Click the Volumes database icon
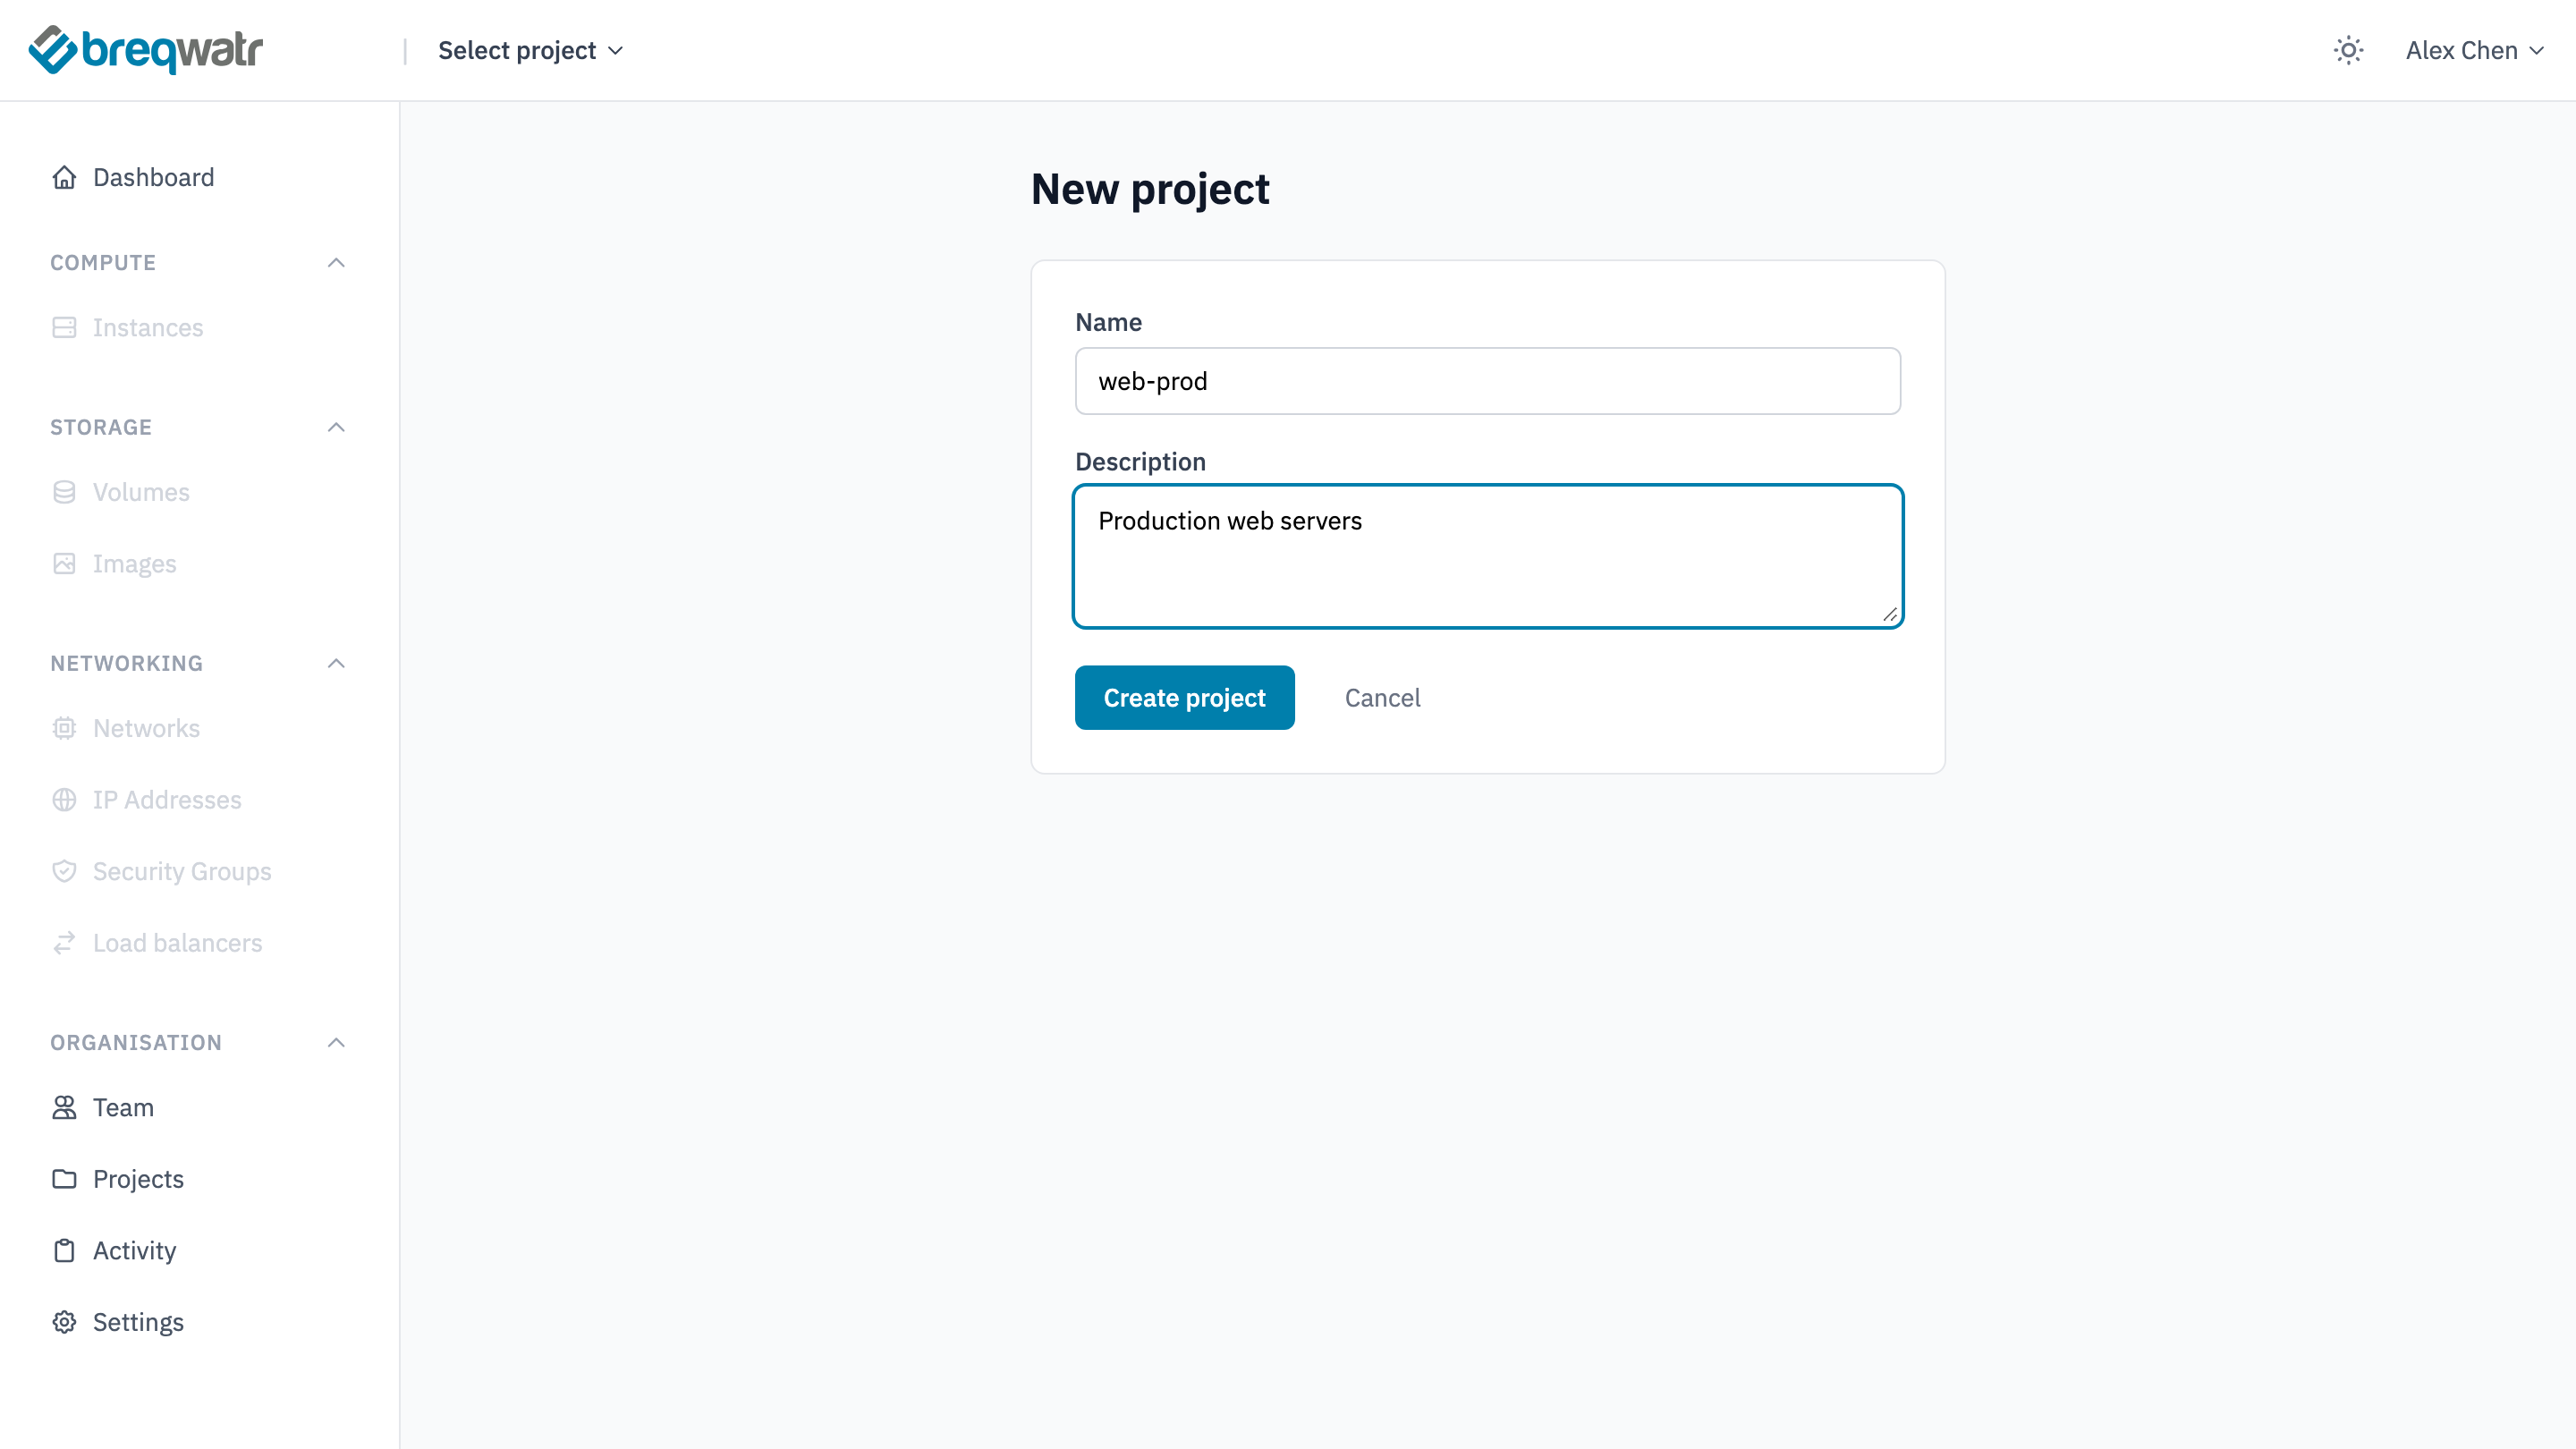The height and width of the screenshot is (1449, 2576). 64,492
